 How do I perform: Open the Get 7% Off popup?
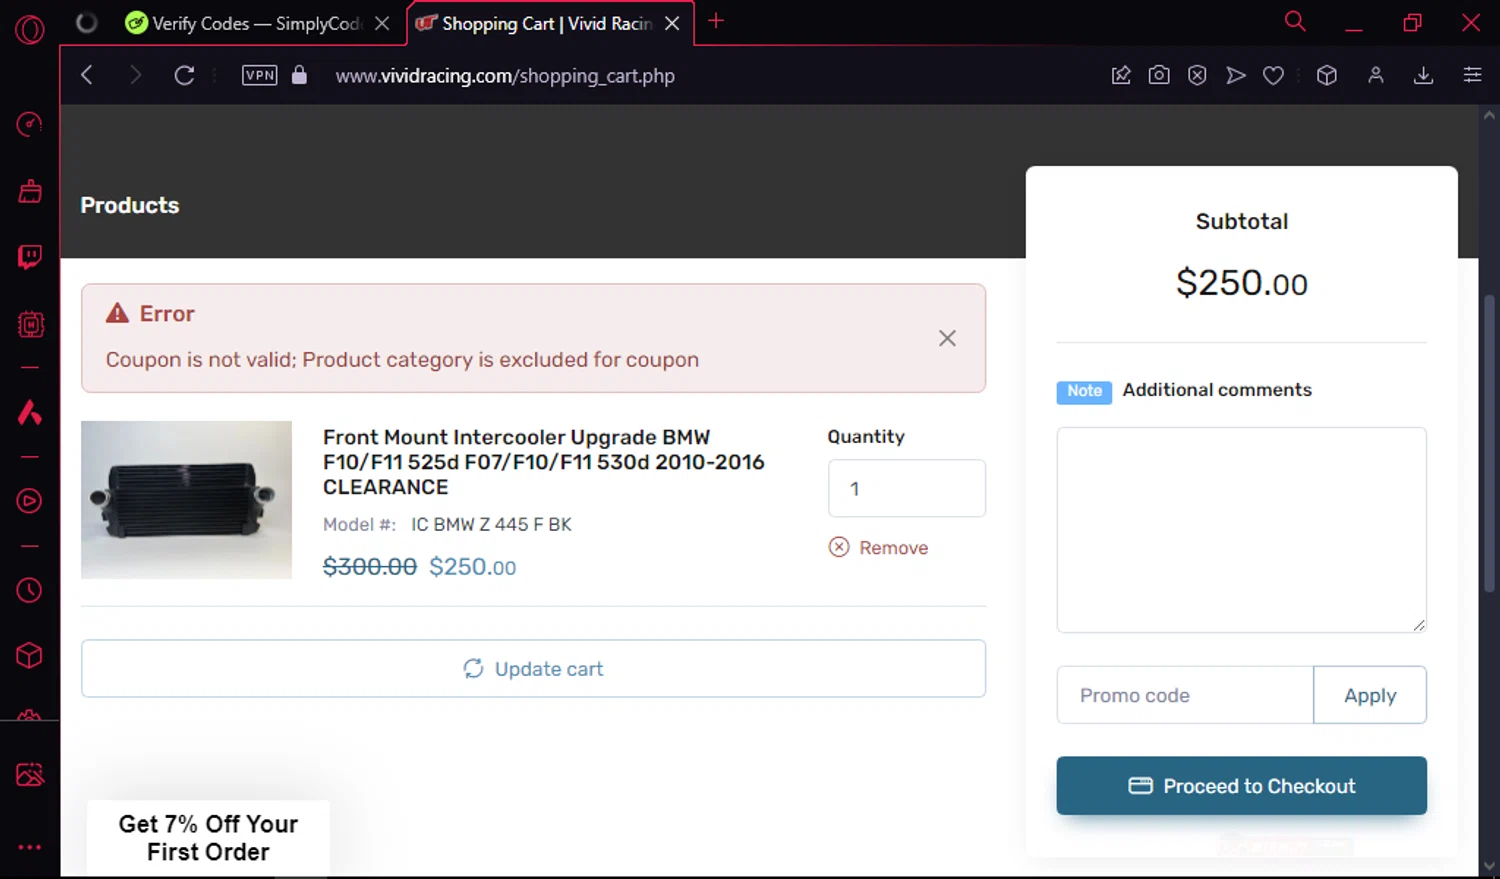point(208,838)
